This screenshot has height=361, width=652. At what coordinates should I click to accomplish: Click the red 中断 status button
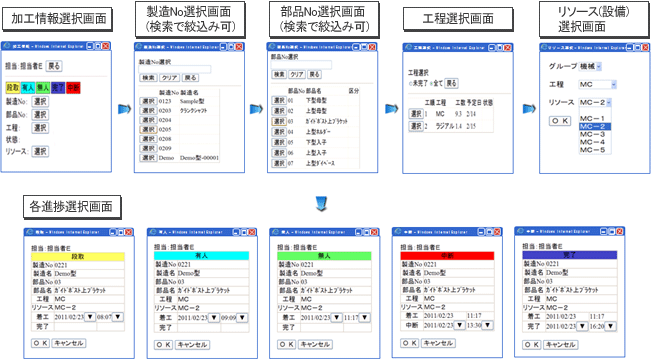[73, 87]
